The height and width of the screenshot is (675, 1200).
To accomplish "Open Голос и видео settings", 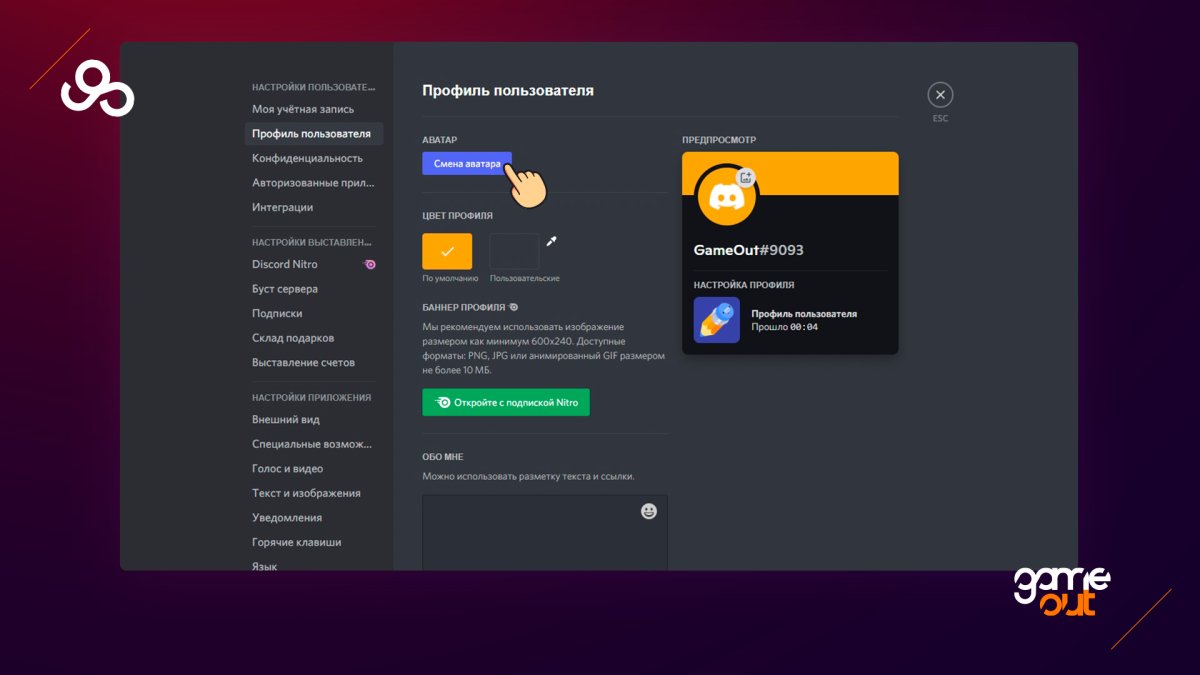I will [x=287, y=468].
